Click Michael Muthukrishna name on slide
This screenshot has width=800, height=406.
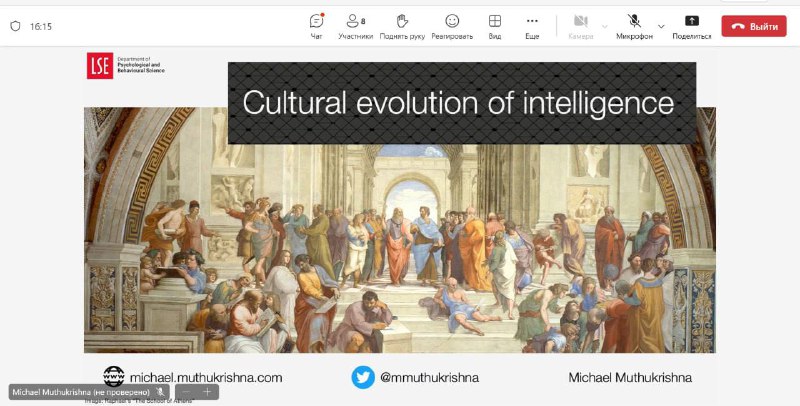[x=630, y=377]
